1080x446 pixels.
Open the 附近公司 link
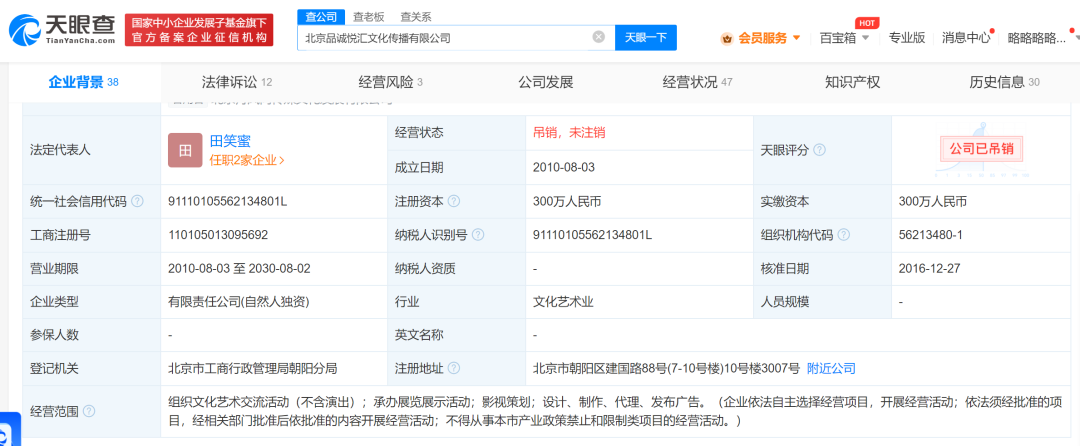(x=831, y=369)
